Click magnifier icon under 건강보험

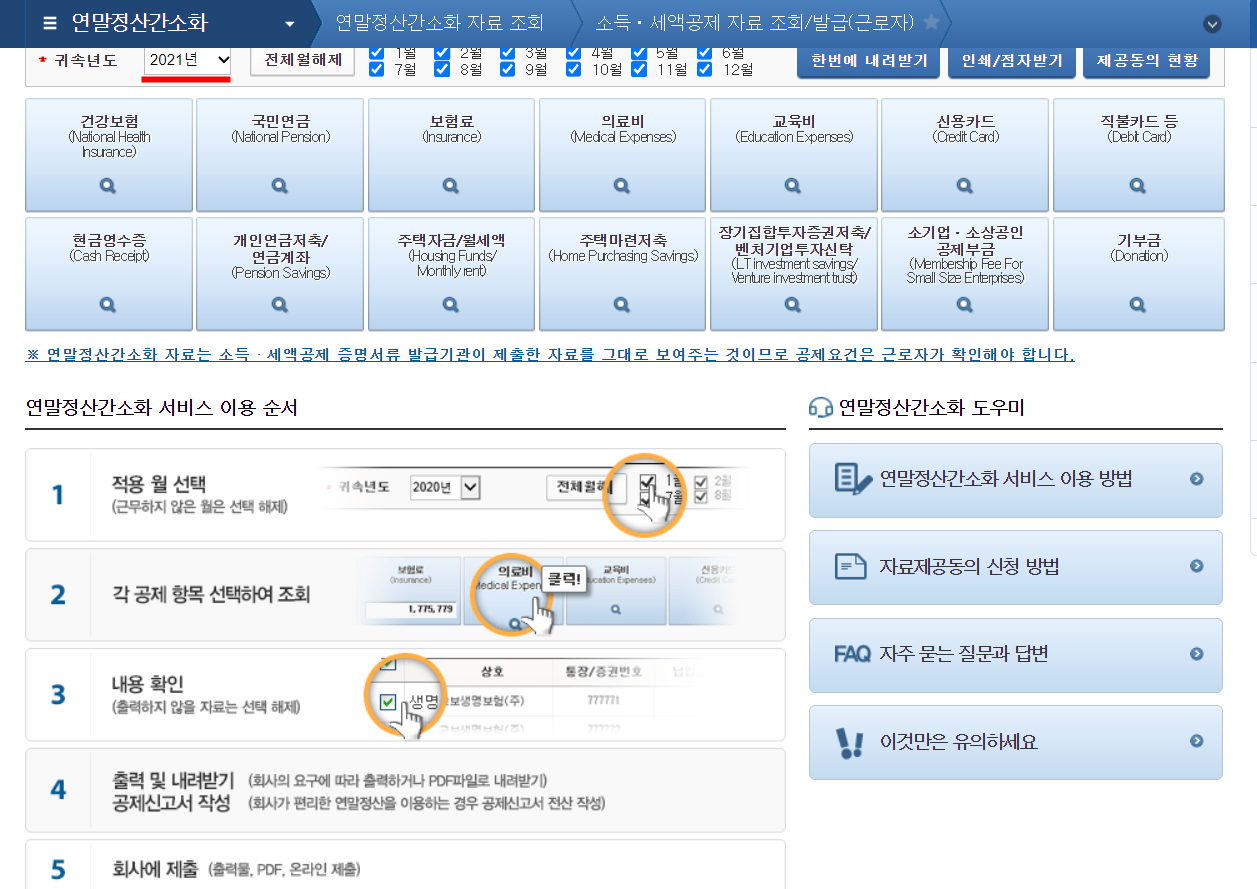[109, 186]
